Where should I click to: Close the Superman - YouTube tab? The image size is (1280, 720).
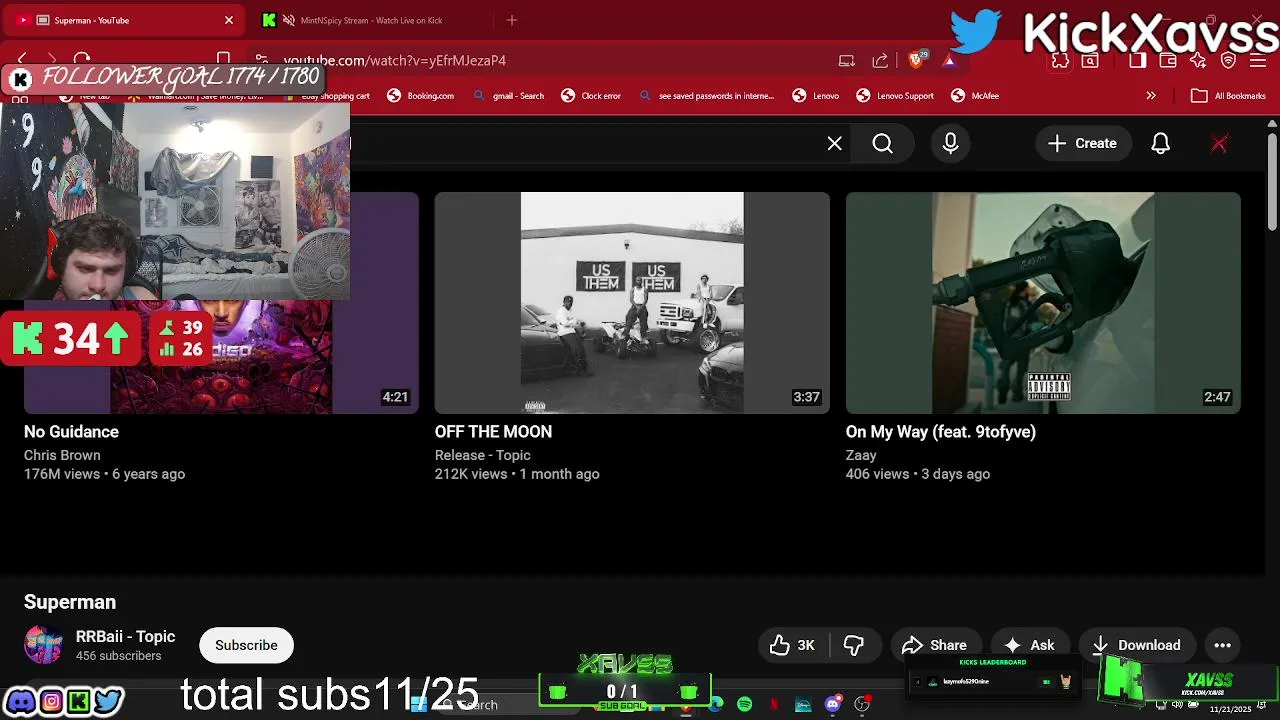click(228, 20)
